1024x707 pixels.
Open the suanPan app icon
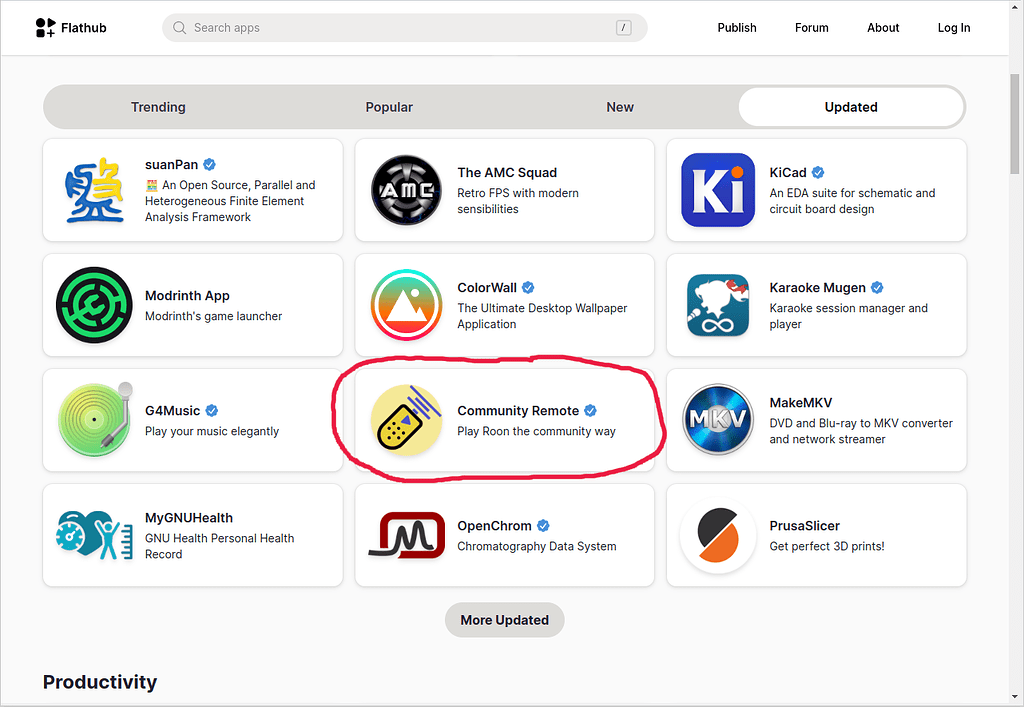point(94,190)
